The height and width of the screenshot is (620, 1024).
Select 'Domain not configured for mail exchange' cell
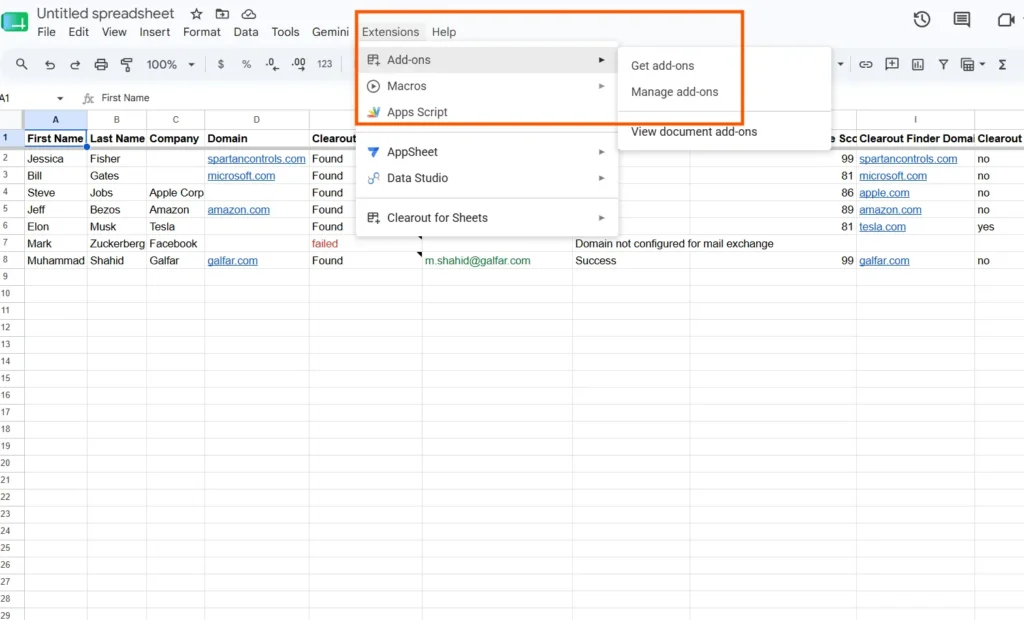pyautogui.click(x=674, y=244)
